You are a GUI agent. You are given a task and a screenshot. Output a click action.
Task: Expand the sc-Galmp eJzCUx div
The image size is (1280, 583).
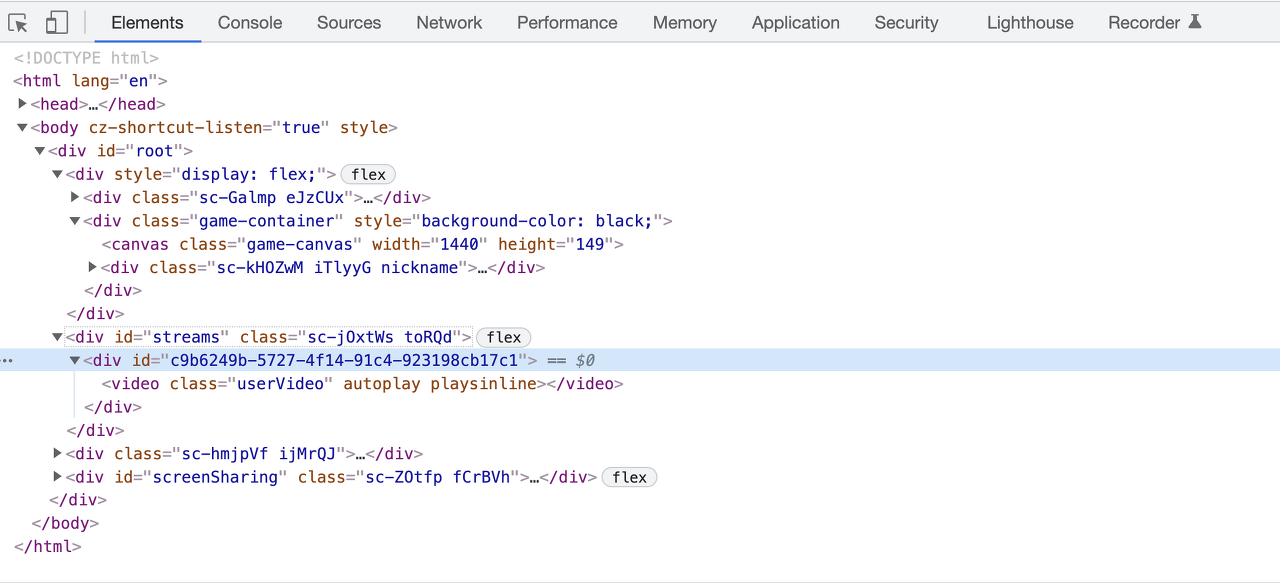coord(75,197)
